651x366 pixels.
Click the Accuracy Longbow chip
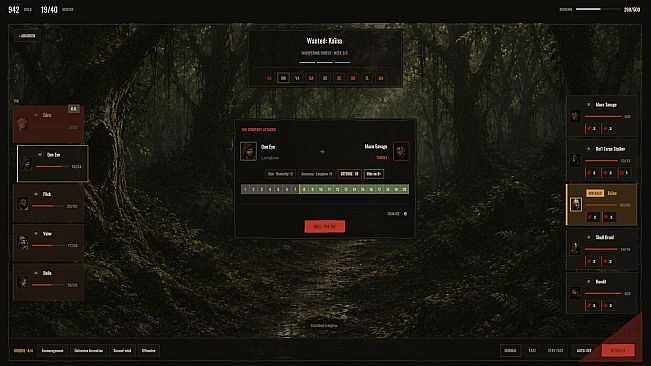coord(316,174)
